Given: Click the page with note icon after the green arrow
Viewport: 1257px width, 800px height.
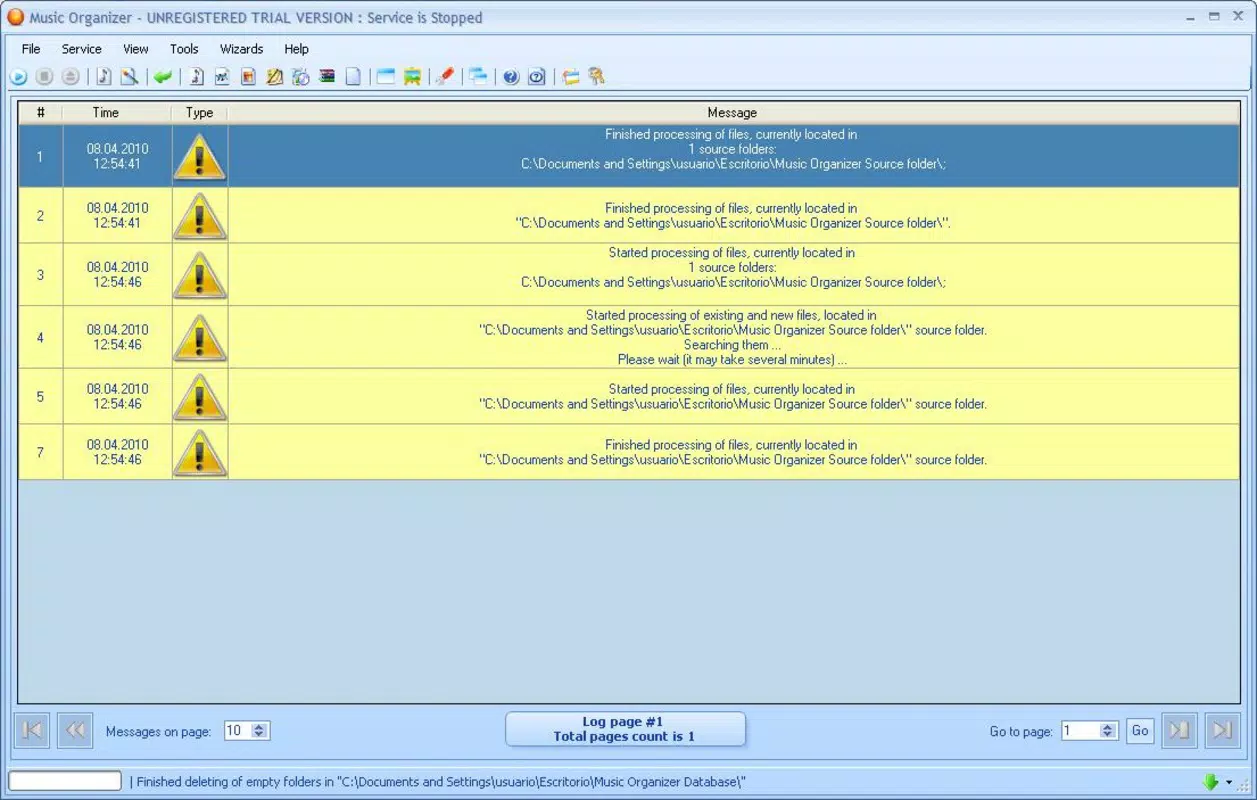Looking at the screenshot, I should [197, 77].
